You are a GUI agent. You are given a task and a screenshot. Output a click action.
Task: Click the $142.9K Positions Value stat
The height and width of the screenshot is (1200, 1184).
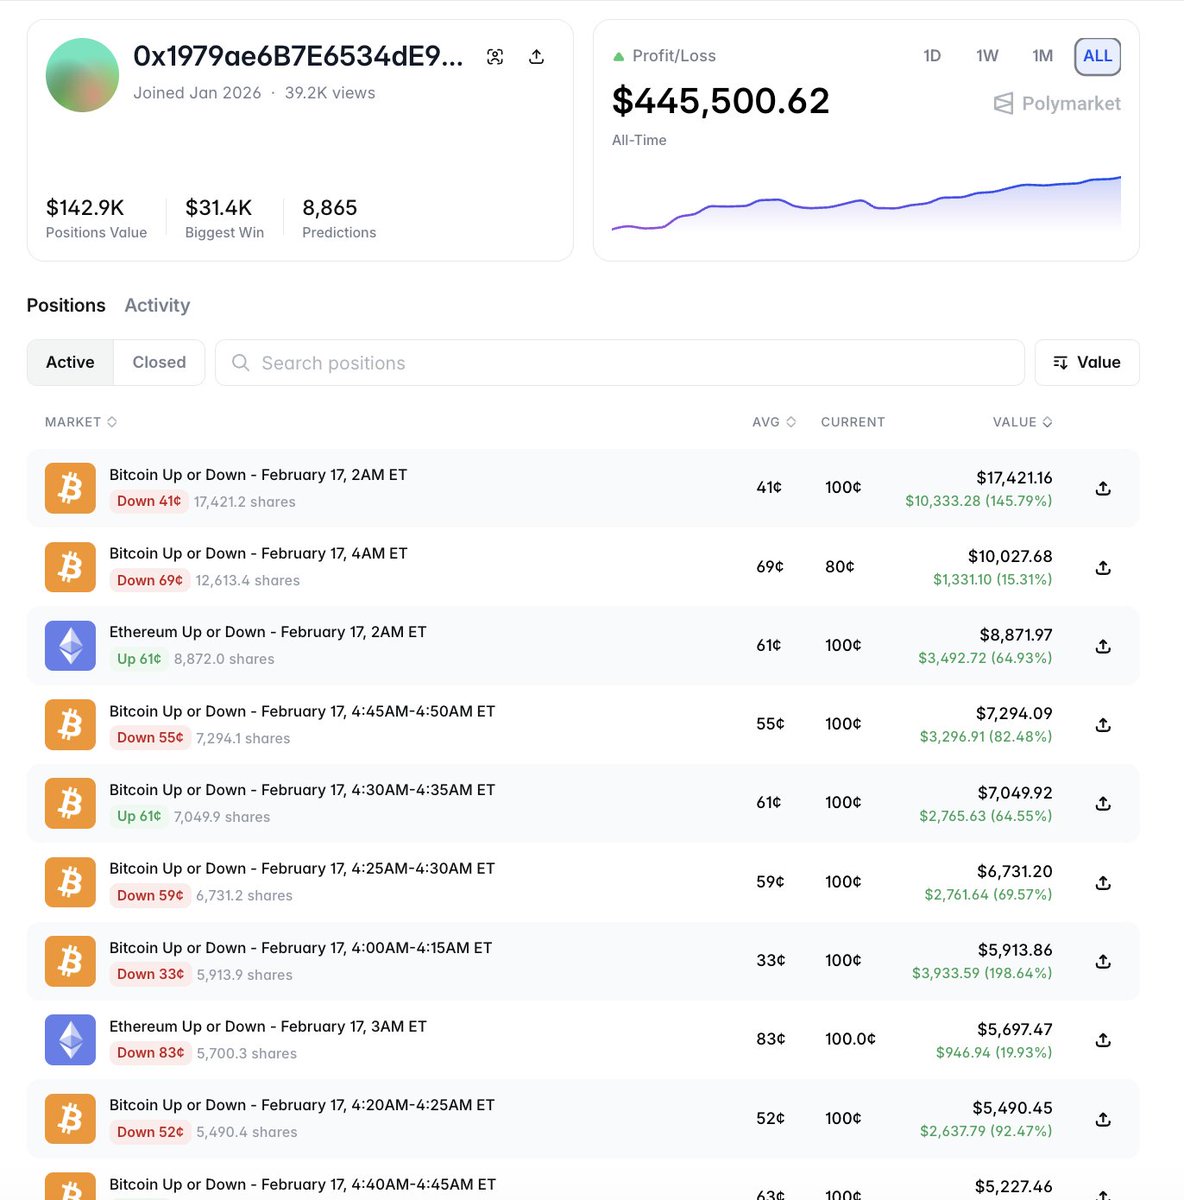point(96,218)
